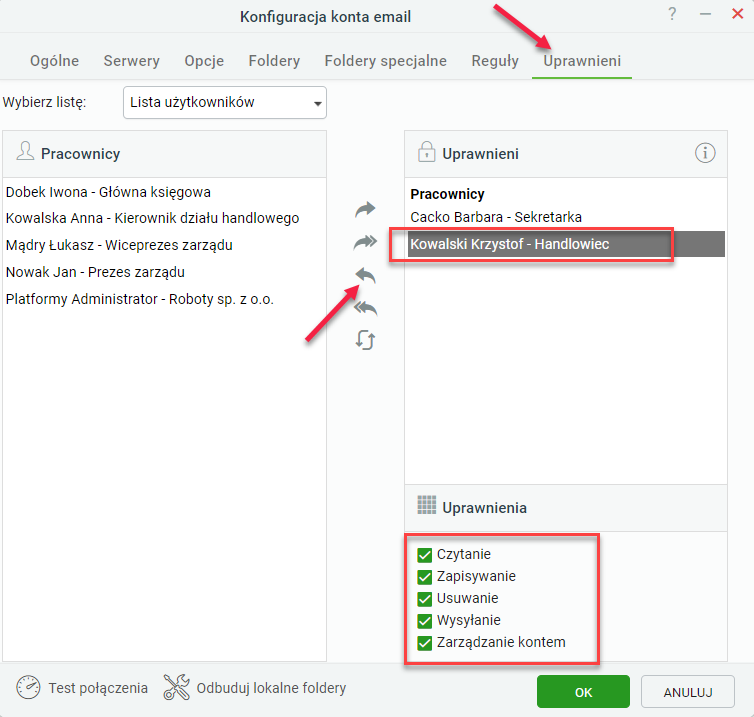
Task: Go to the Opcje tab
Action: (x=204, y=61)
